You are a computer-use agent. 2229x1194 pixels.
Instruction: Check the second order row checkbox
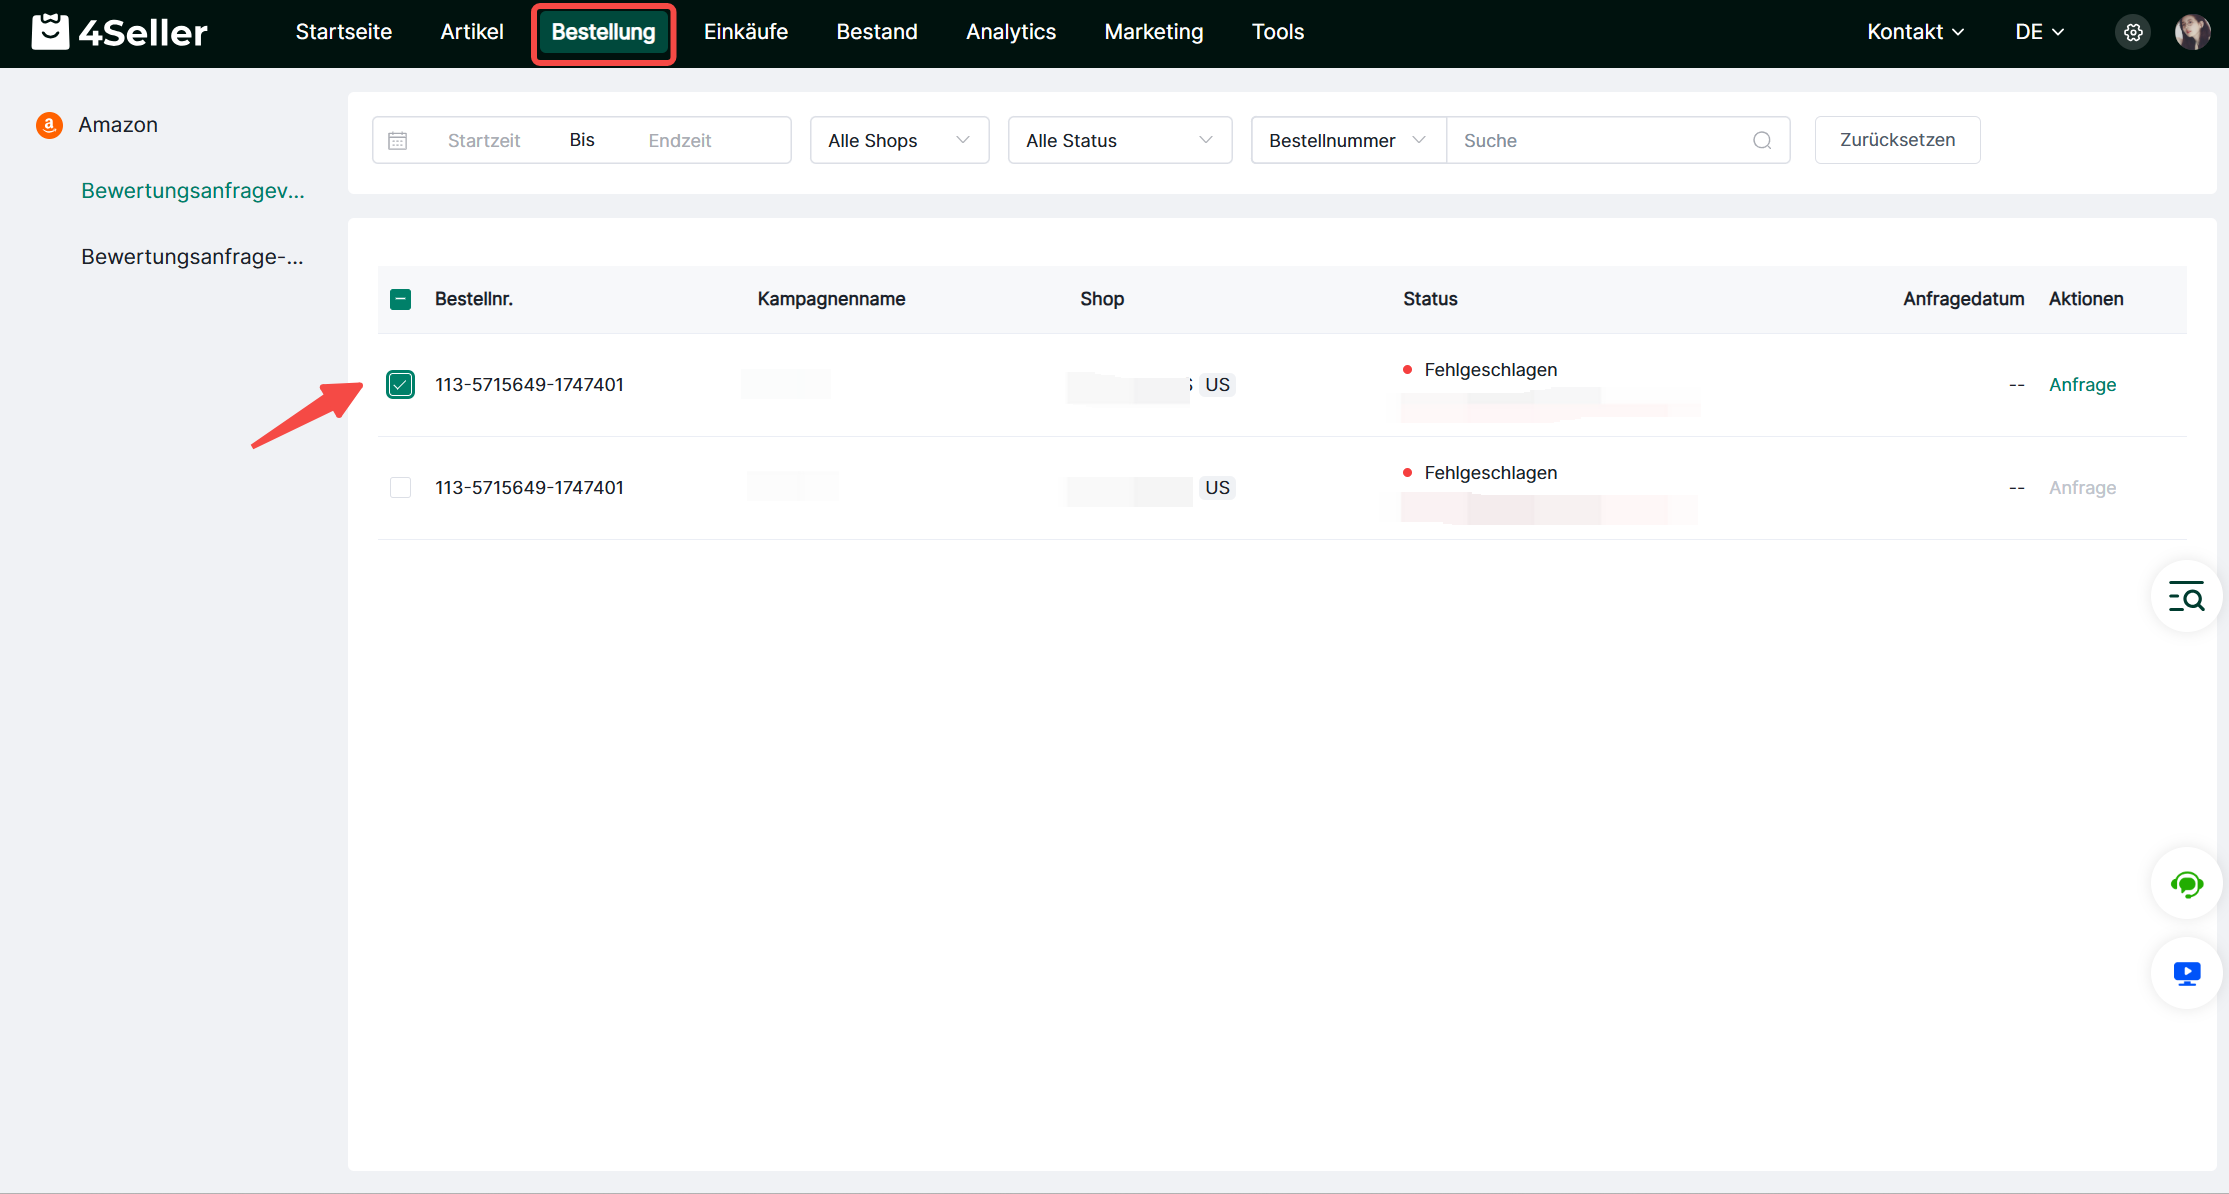(x=400, y=488)
